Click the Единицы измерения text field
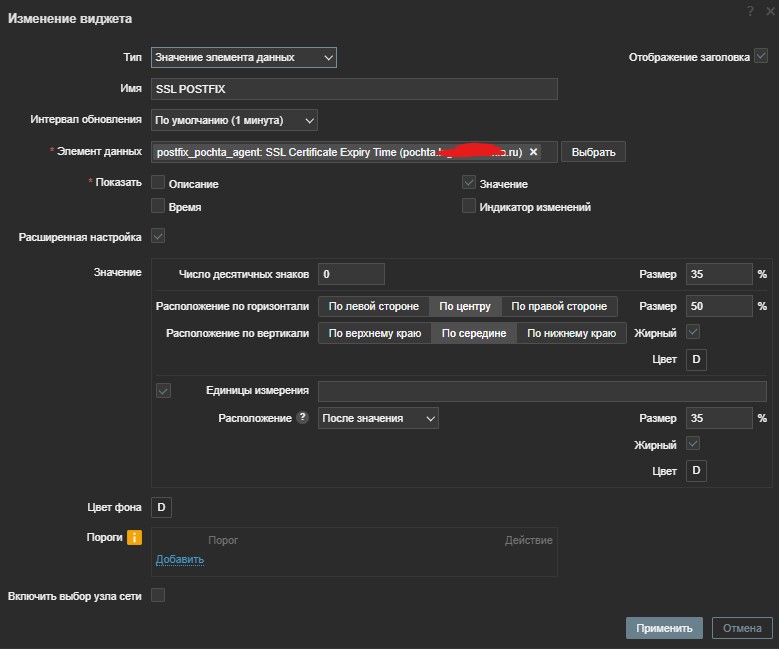Image resolution: width=779 pixels, height=649 pixels. point(541,391)
